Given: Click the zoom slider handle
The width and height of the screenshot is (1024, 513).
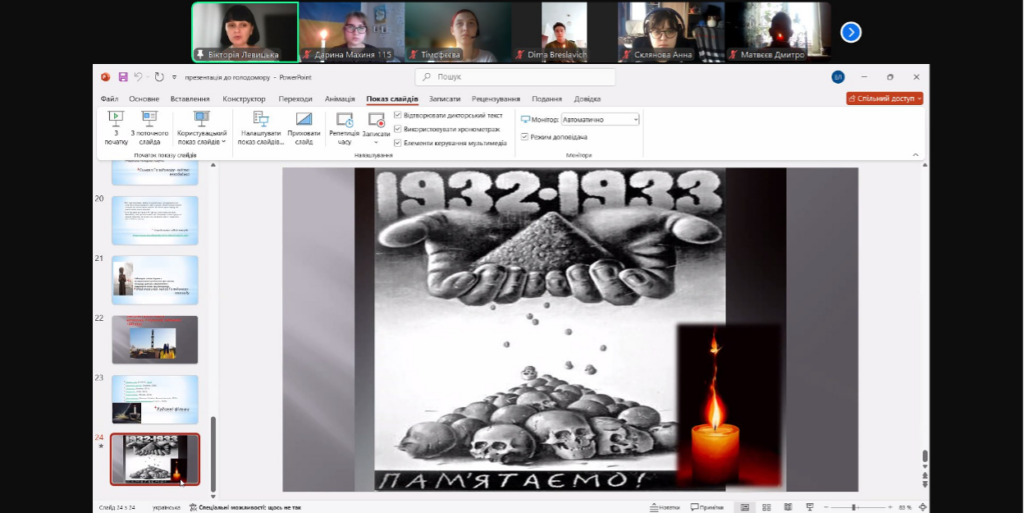Looking at the screenshot, I should pyautogui.click(x=853, y=507).
